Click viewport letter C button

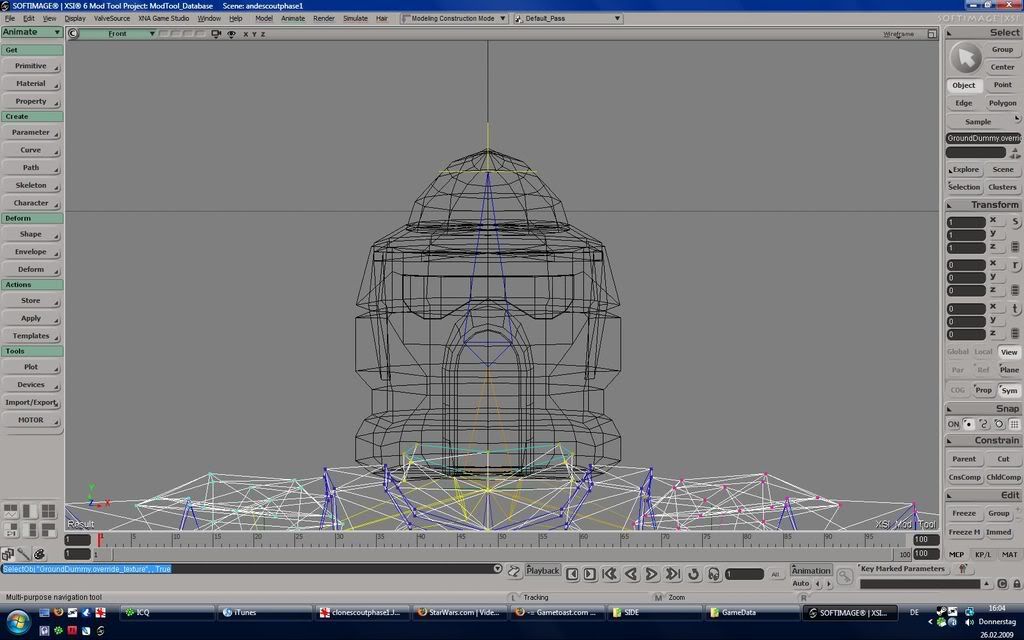[x=72, y=34]
